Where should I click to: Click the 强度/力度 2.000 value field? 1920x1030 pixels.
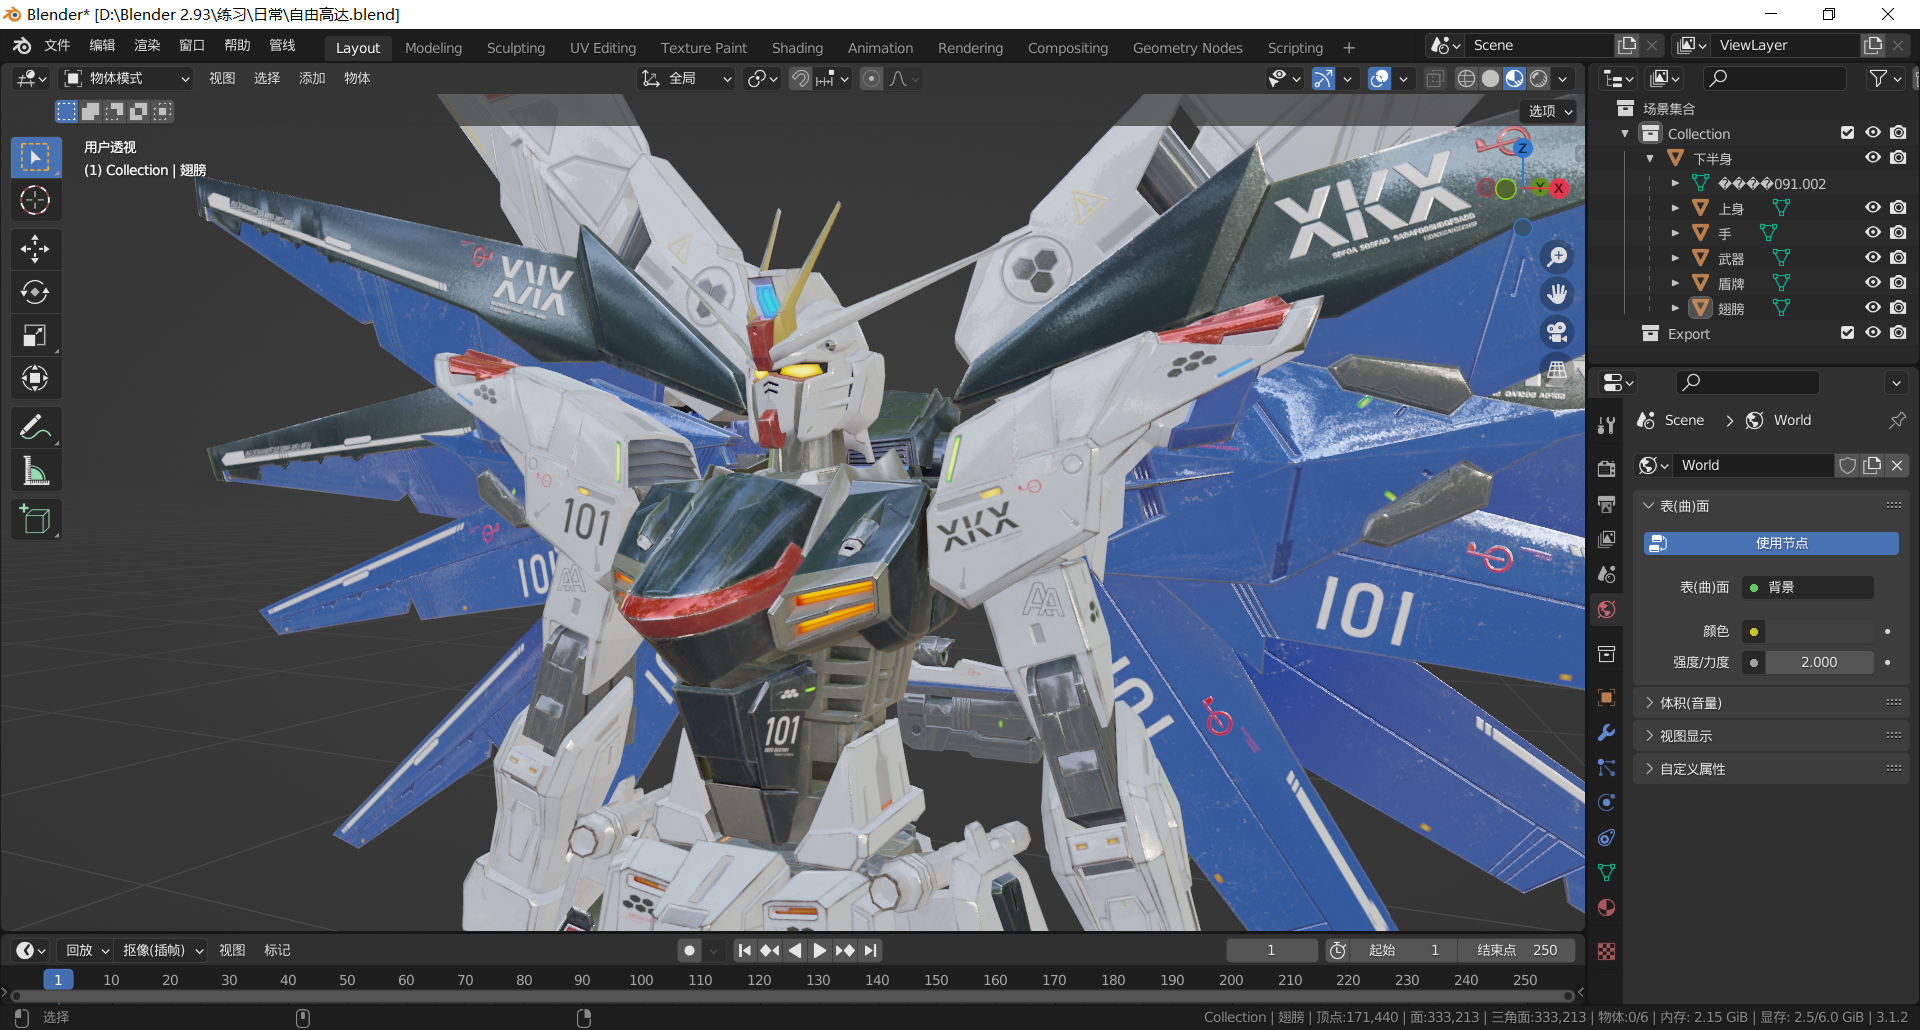1819,662
